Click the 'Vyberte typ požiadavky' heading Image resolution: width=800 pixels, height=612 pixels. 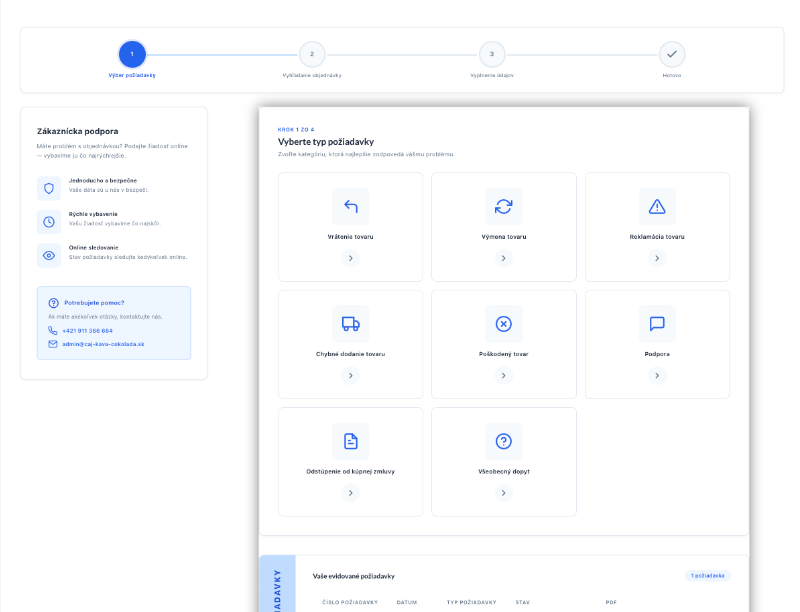[x=326, y=142]
